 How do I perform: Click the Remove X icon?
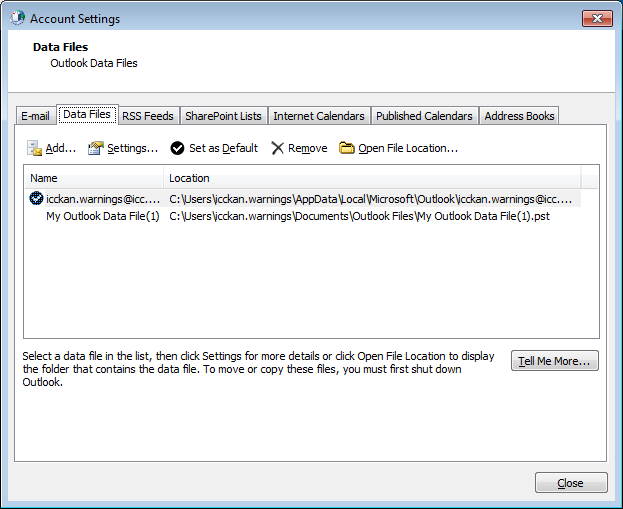[x=277, y=148]
